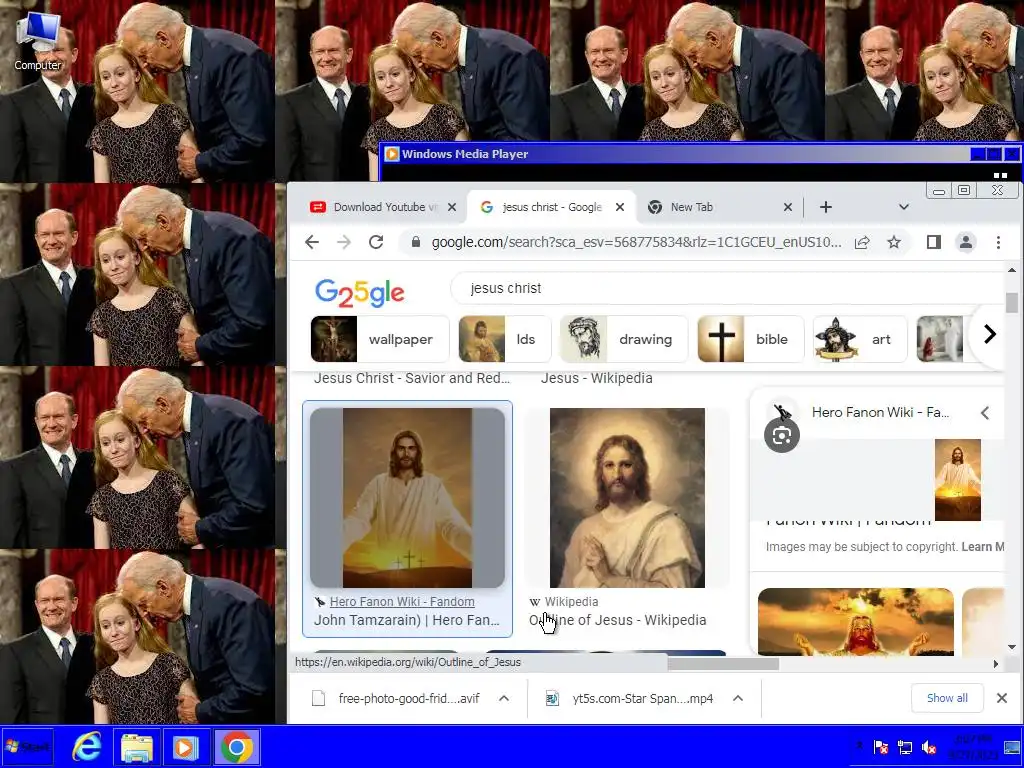Open the network tray icon
The image size is (1024, 768).
coord(904,747)
